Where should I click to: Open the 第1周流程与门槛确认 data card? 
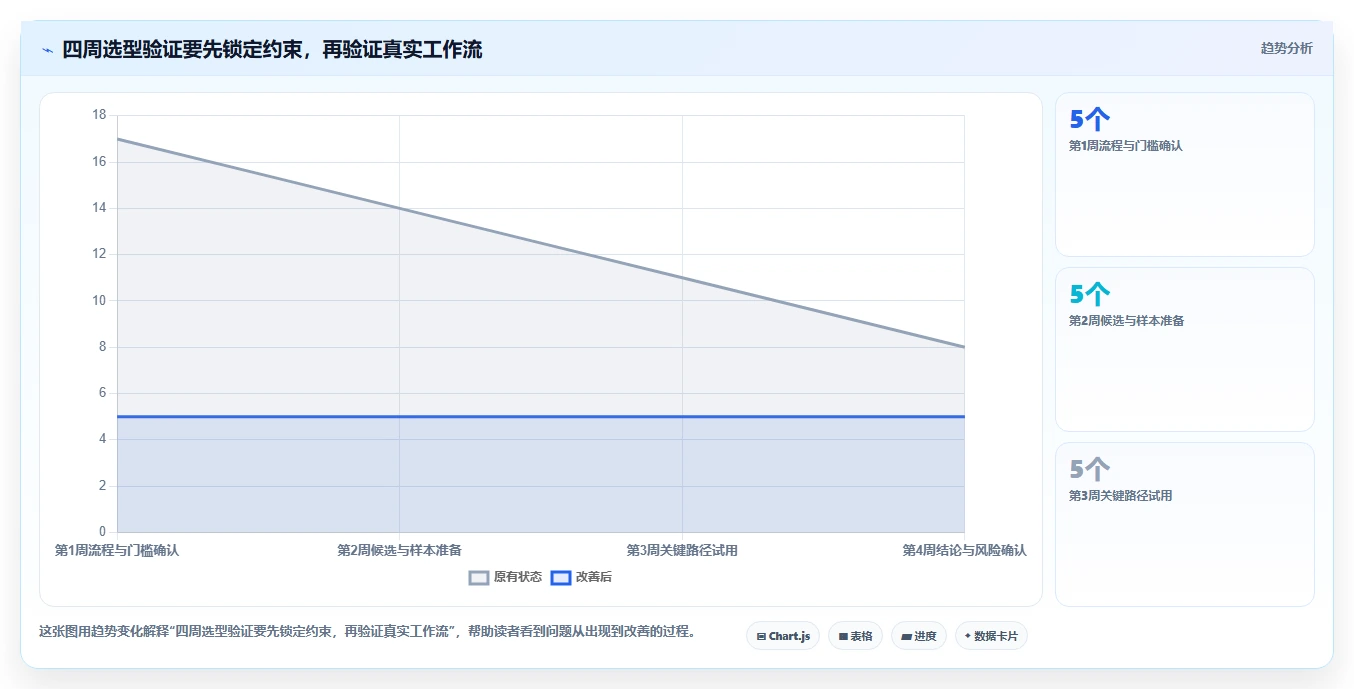(x=1184, y=174)
